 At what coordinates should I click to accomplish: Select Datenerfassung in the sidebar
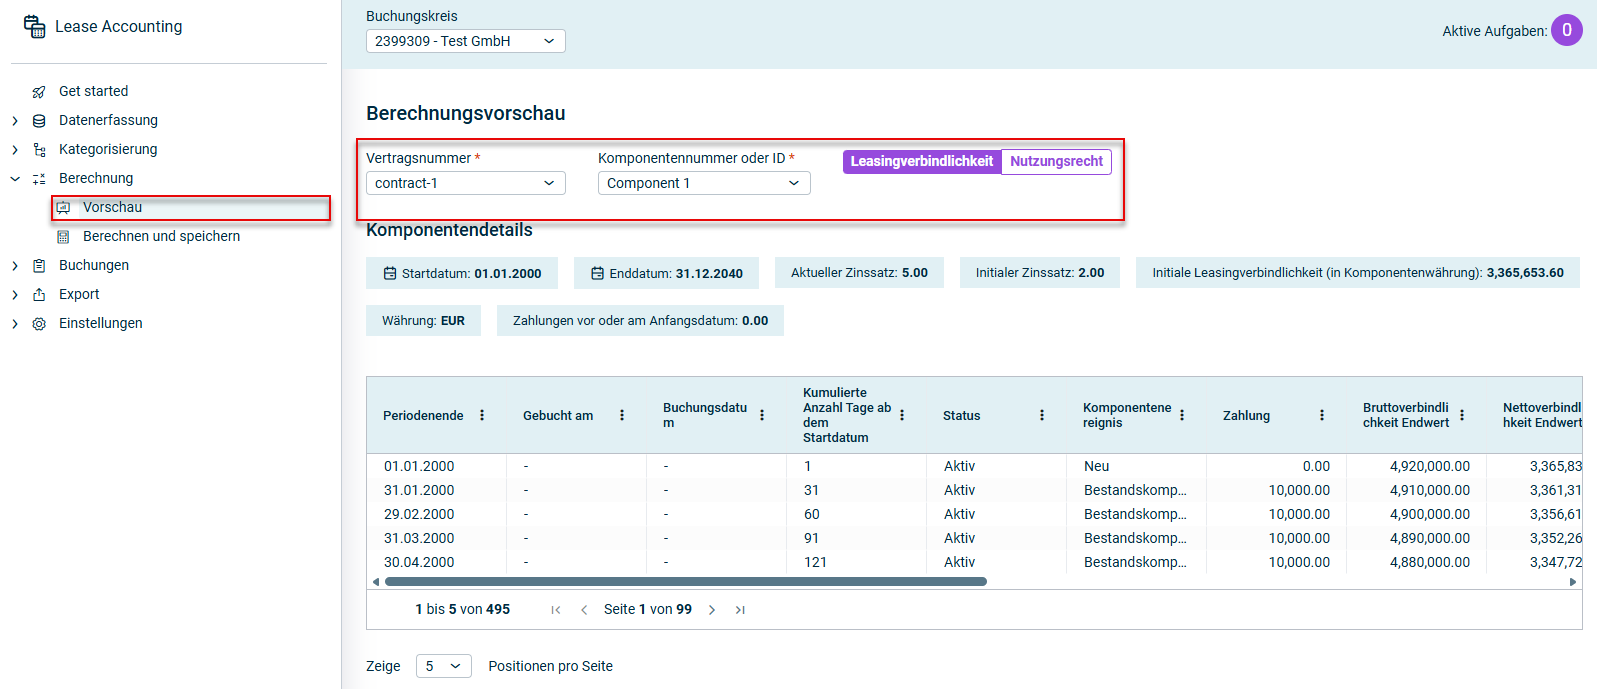pos(108,120)
